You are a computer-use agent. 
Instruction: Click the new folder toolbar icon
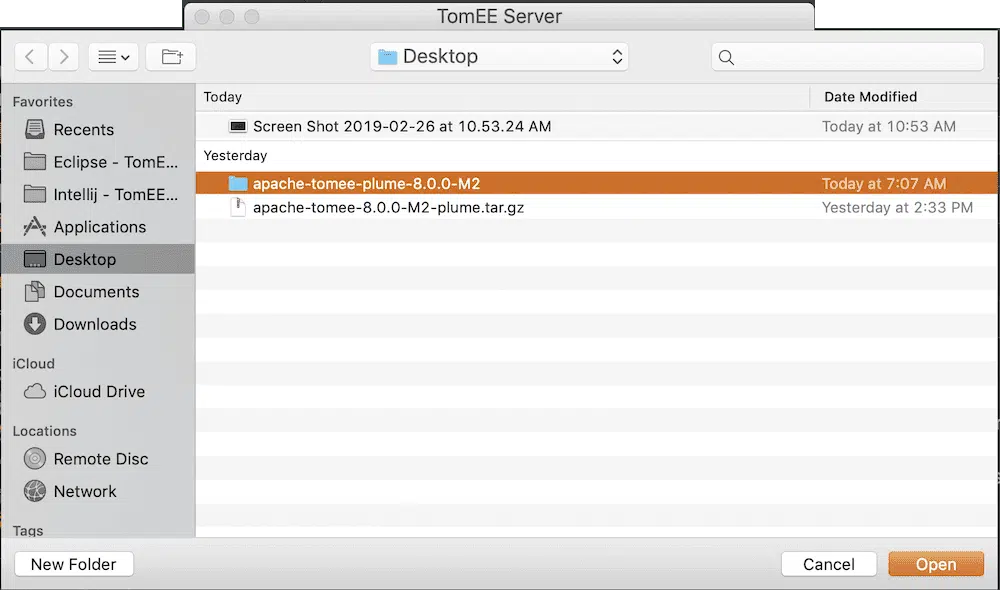[x=171, y=57]
